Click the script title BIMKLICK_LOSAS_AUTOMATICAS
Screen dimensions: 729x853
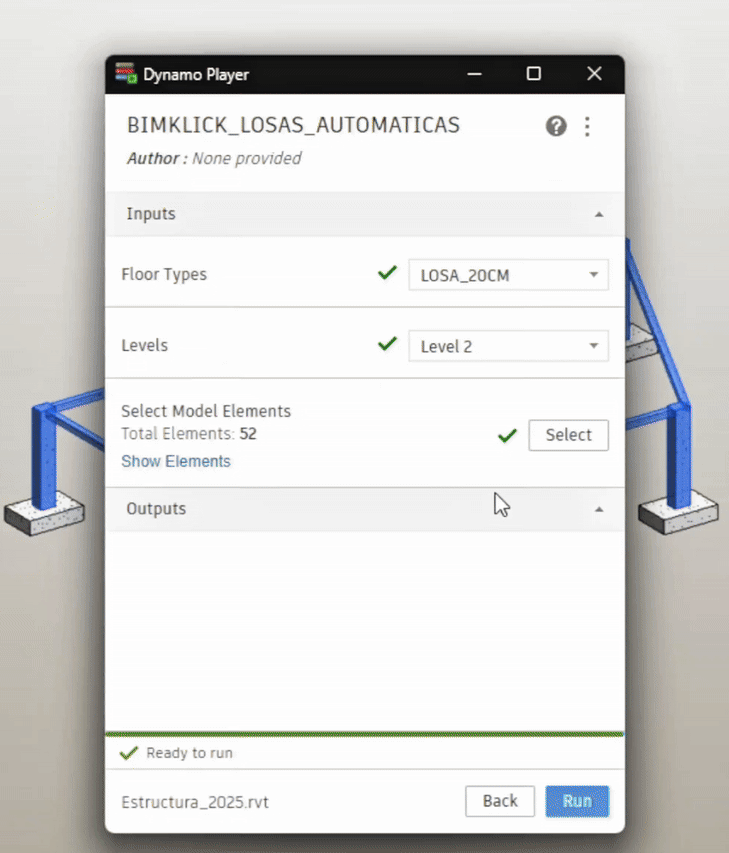pos(293,125)
